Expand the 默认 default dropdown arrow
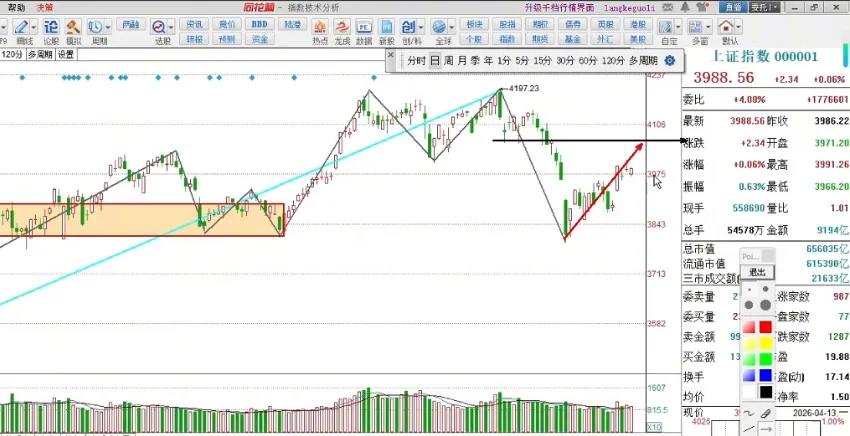This screenshot has height=436, width=850. click(x=738, y=27)
